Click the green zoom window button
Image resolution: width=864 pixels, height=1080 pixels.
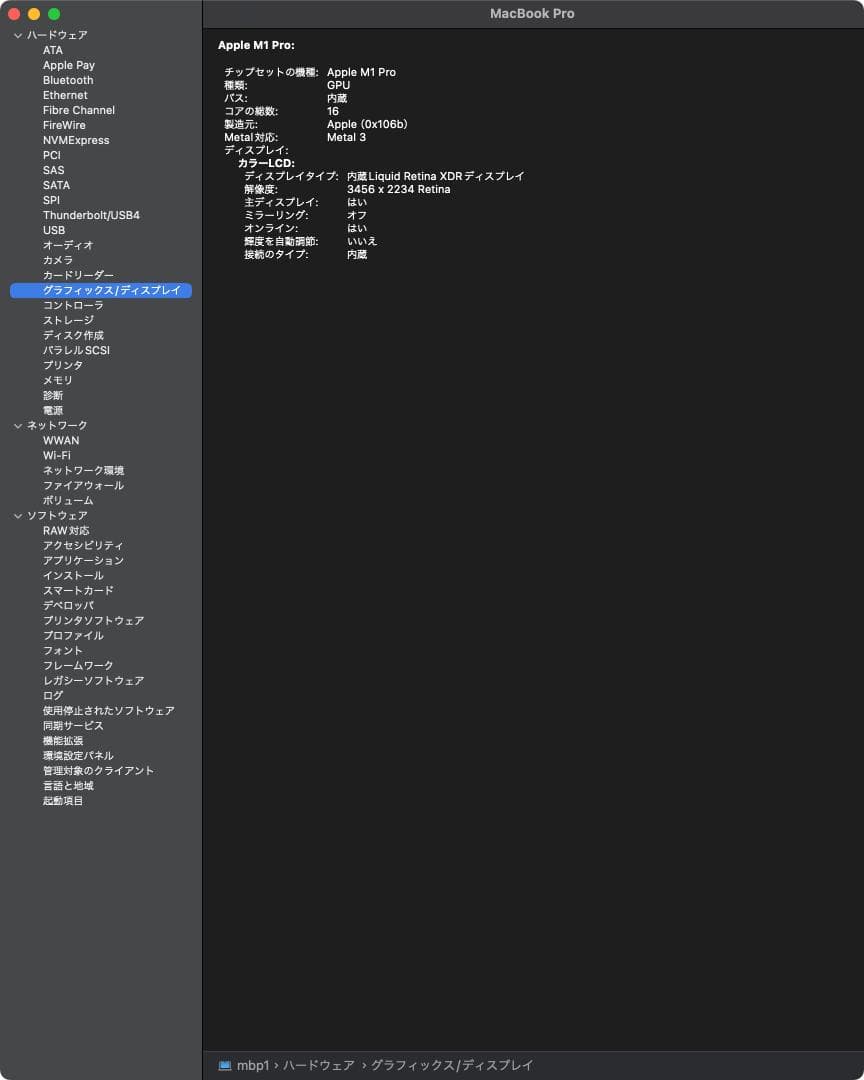coord(54,14)
